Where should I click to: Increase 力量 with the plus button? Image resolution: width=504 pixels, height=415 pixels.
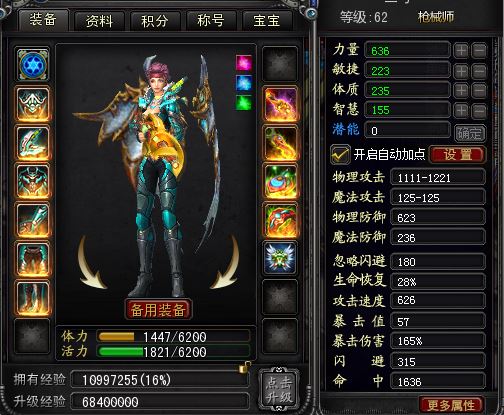461,51
